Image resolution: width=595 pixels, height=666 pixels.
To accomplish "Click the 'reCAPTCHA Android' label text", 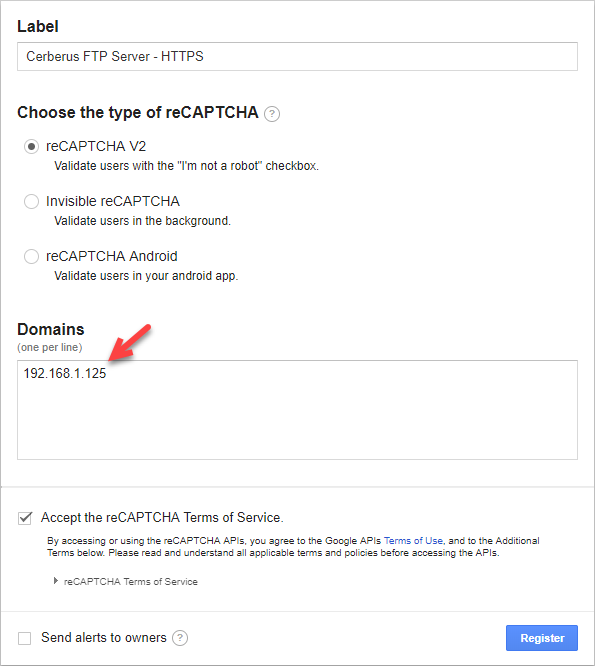I will pos(112,257).
